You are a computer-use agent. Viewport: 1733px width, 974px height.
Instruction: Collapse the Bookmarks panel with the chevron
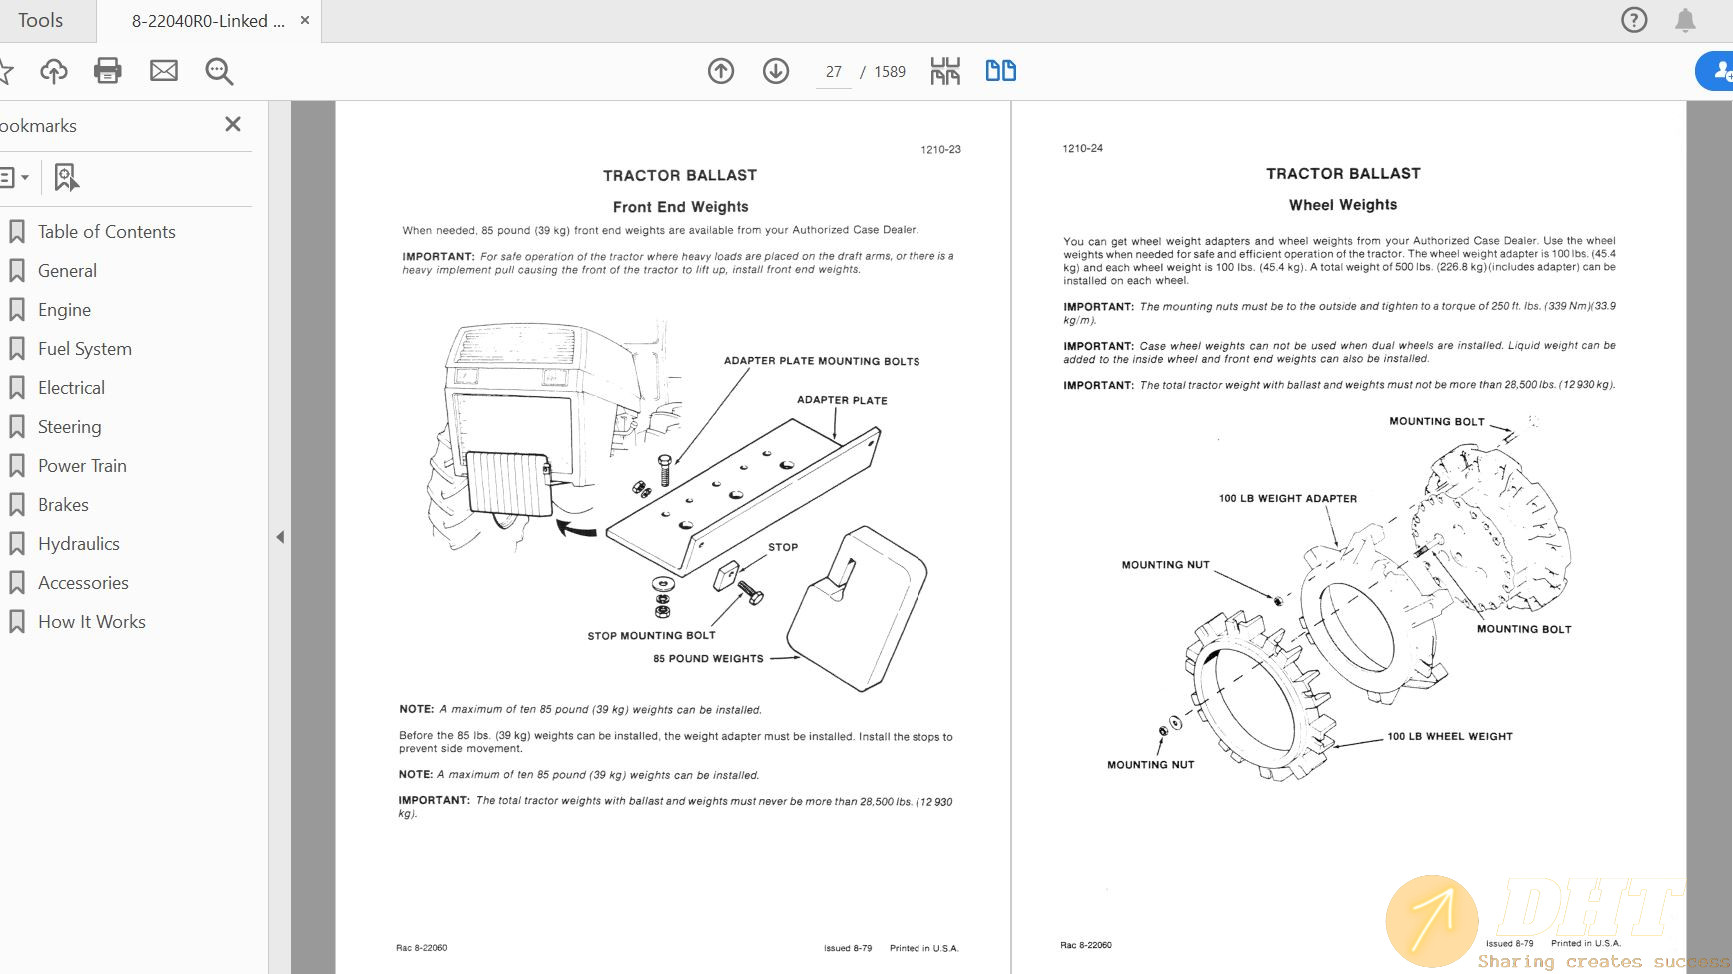(281, 537)
